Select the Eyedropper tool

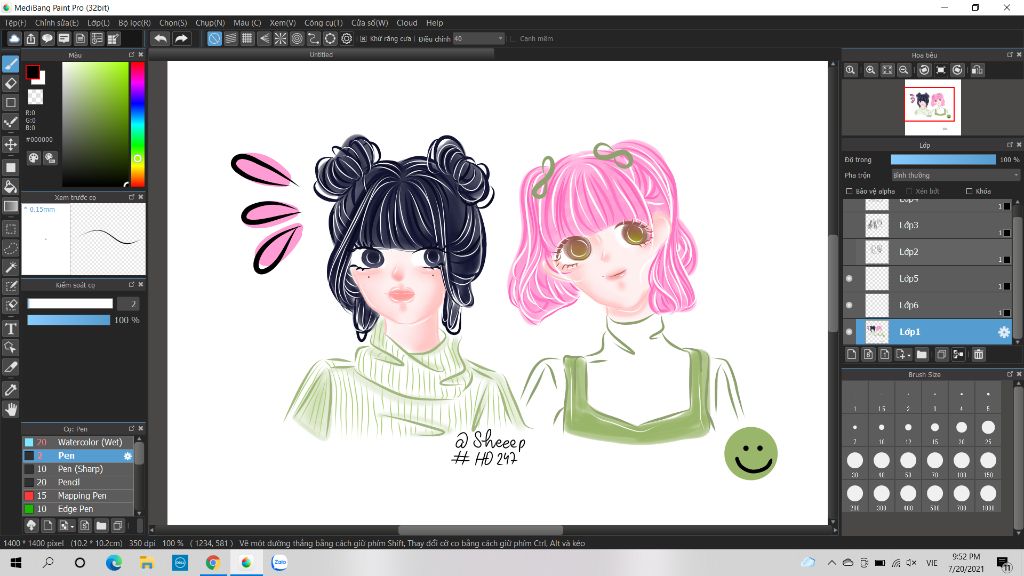click(x=10, y=390)
